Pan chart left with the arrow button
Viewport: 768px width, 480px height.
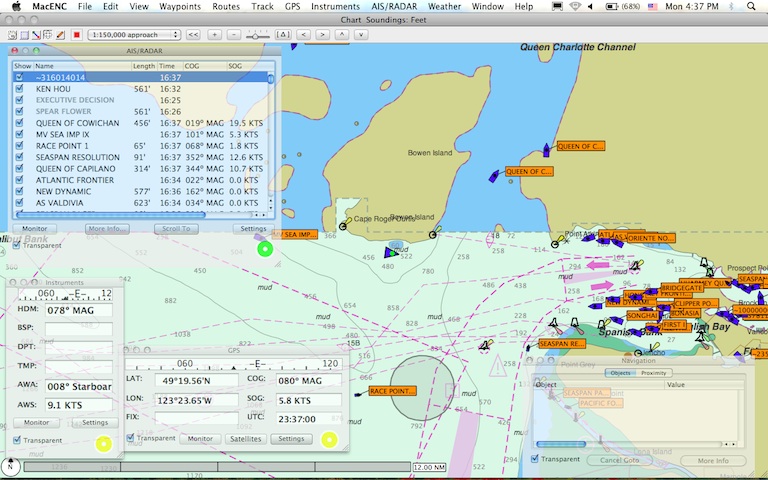[304, 34]
